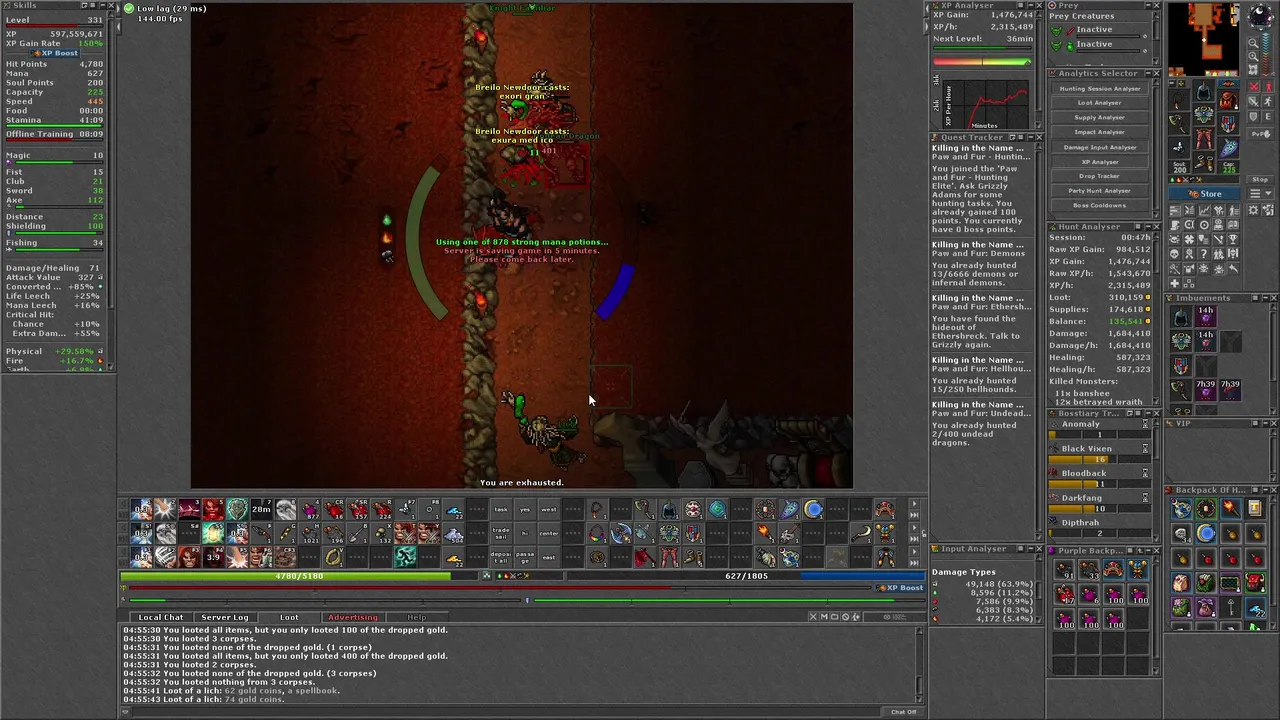Open the XP Analyser

click(1100, 162)
